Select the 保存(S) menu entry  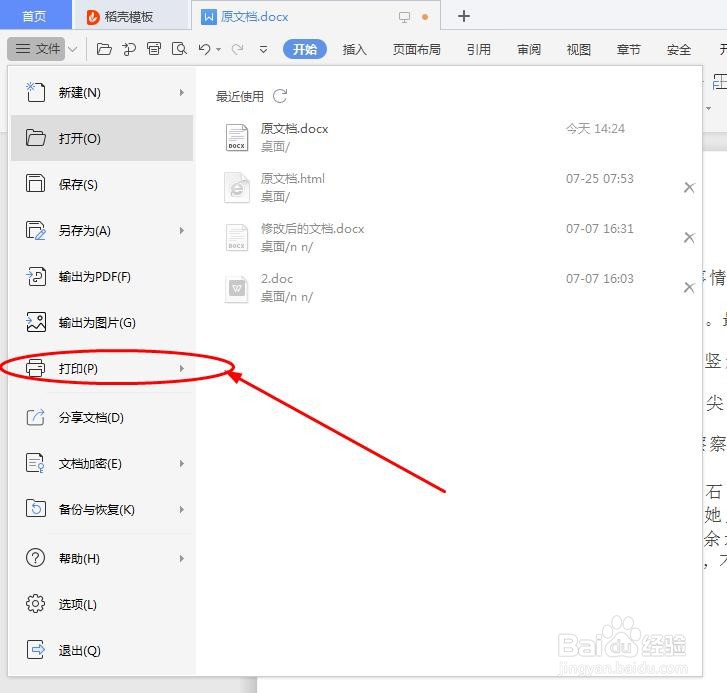[102, 184]
